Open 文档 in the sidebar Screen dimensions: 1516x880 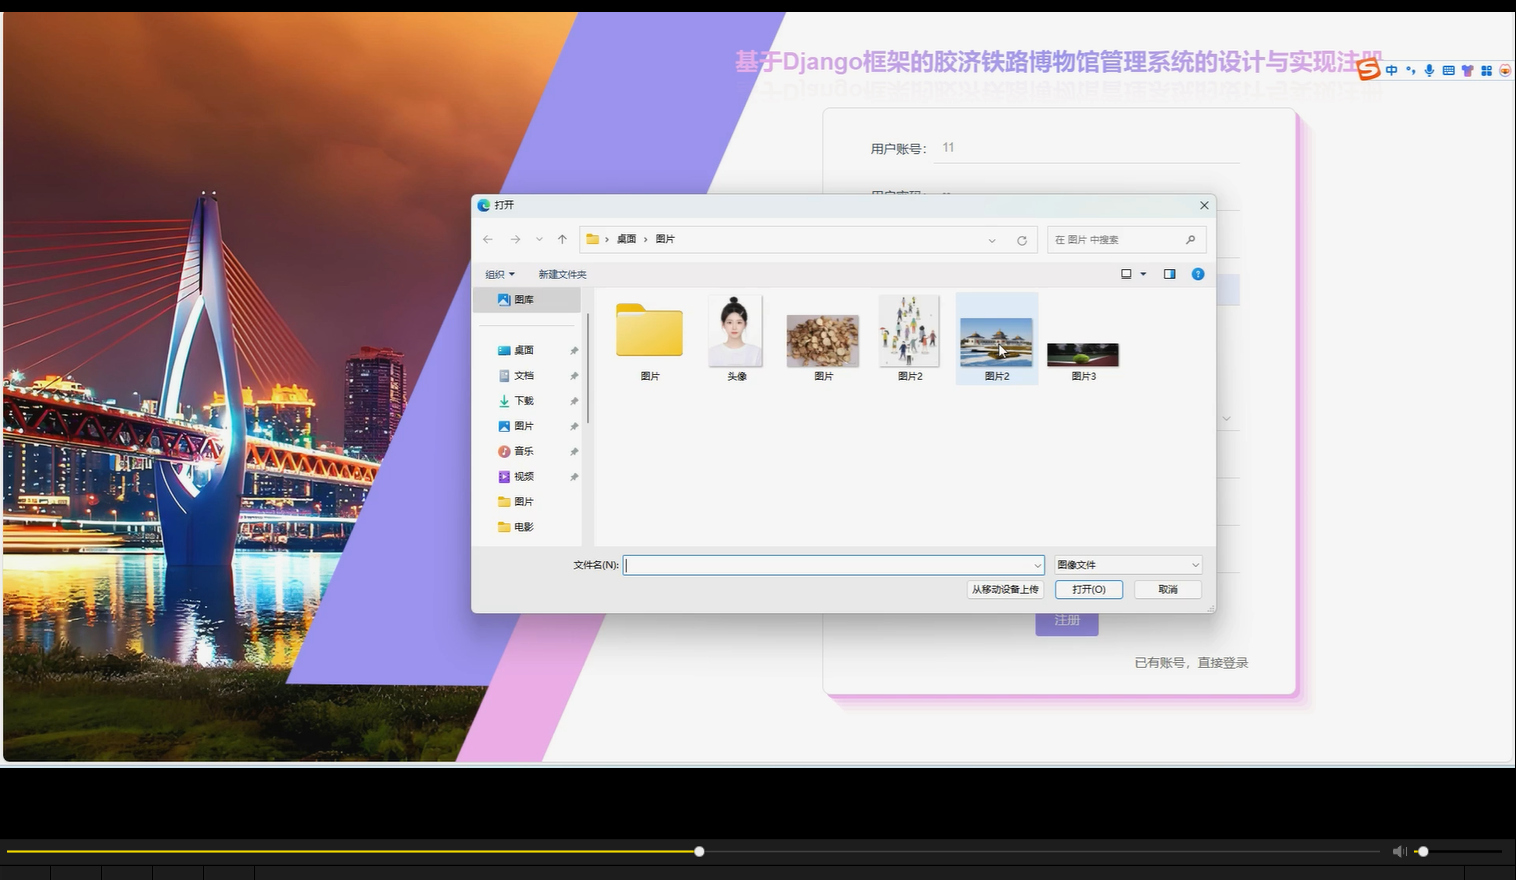(x=524, y=376)
